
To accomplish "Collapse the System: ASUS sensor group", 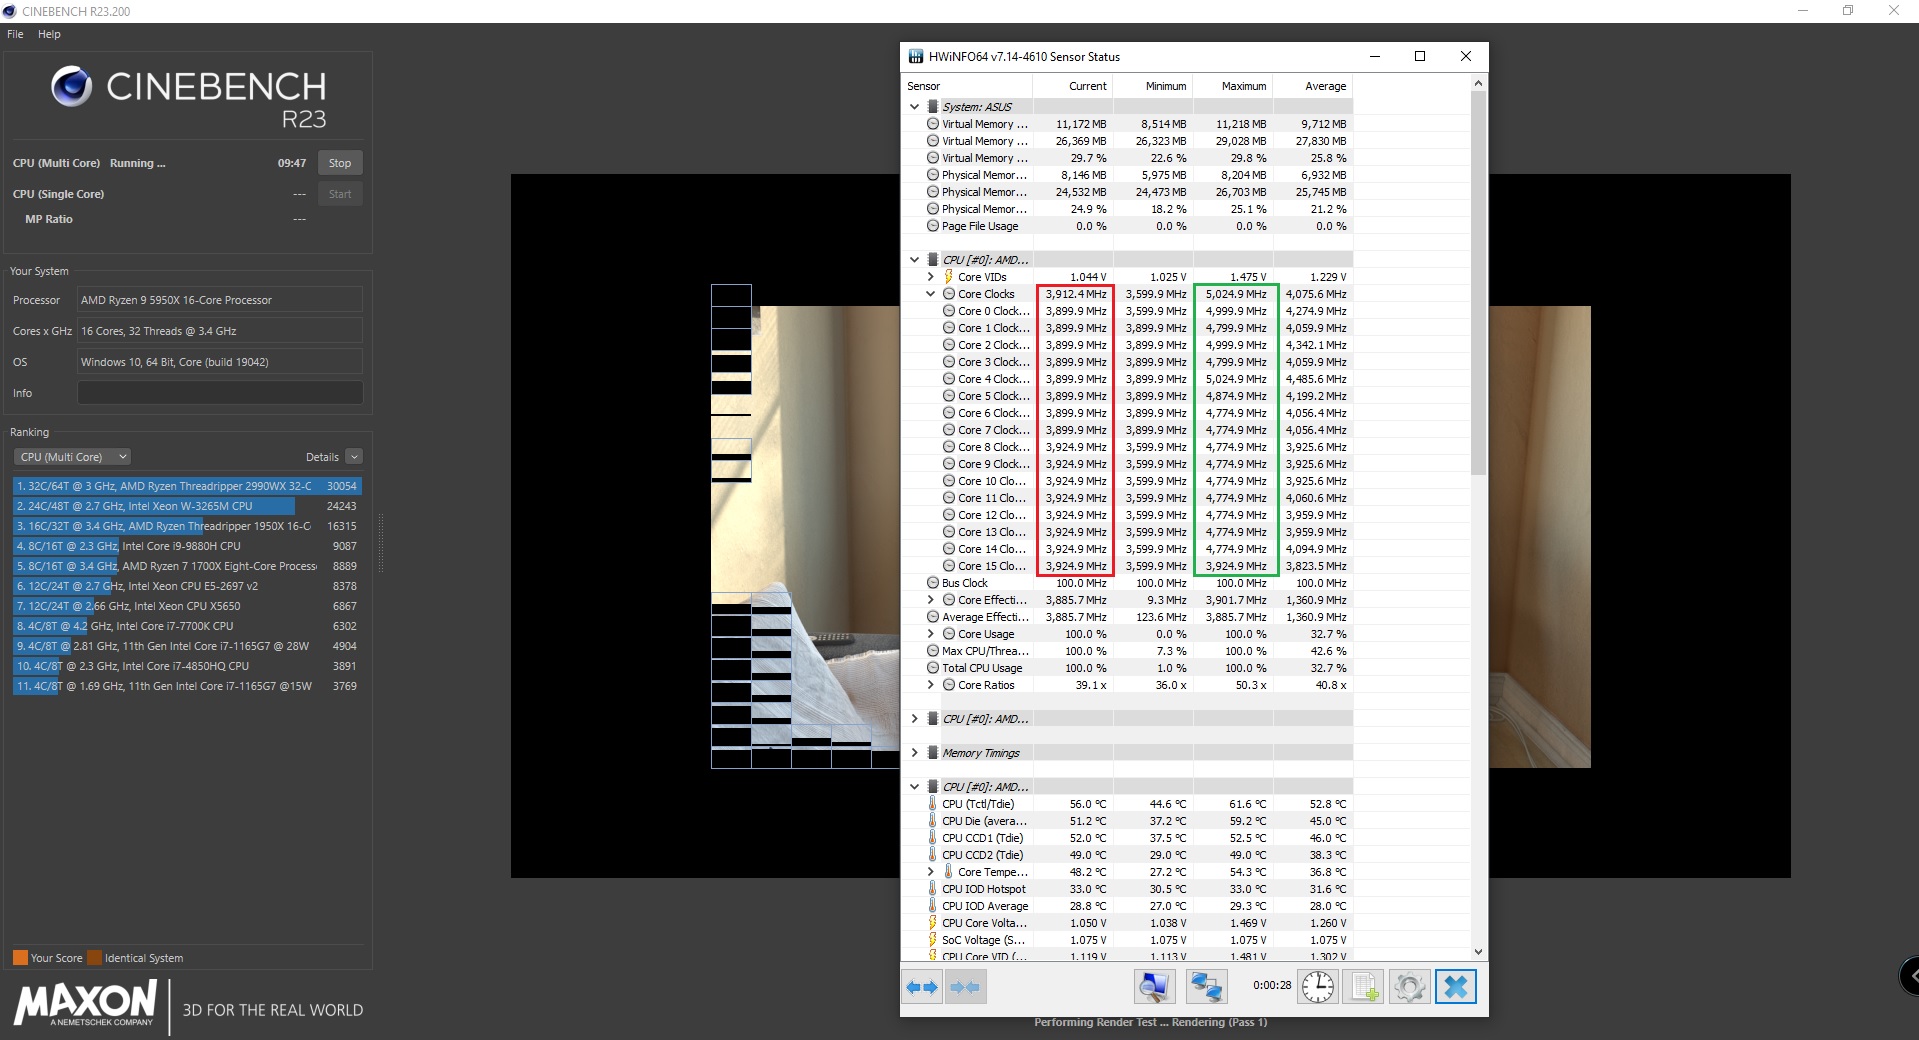I will (914, 107).
